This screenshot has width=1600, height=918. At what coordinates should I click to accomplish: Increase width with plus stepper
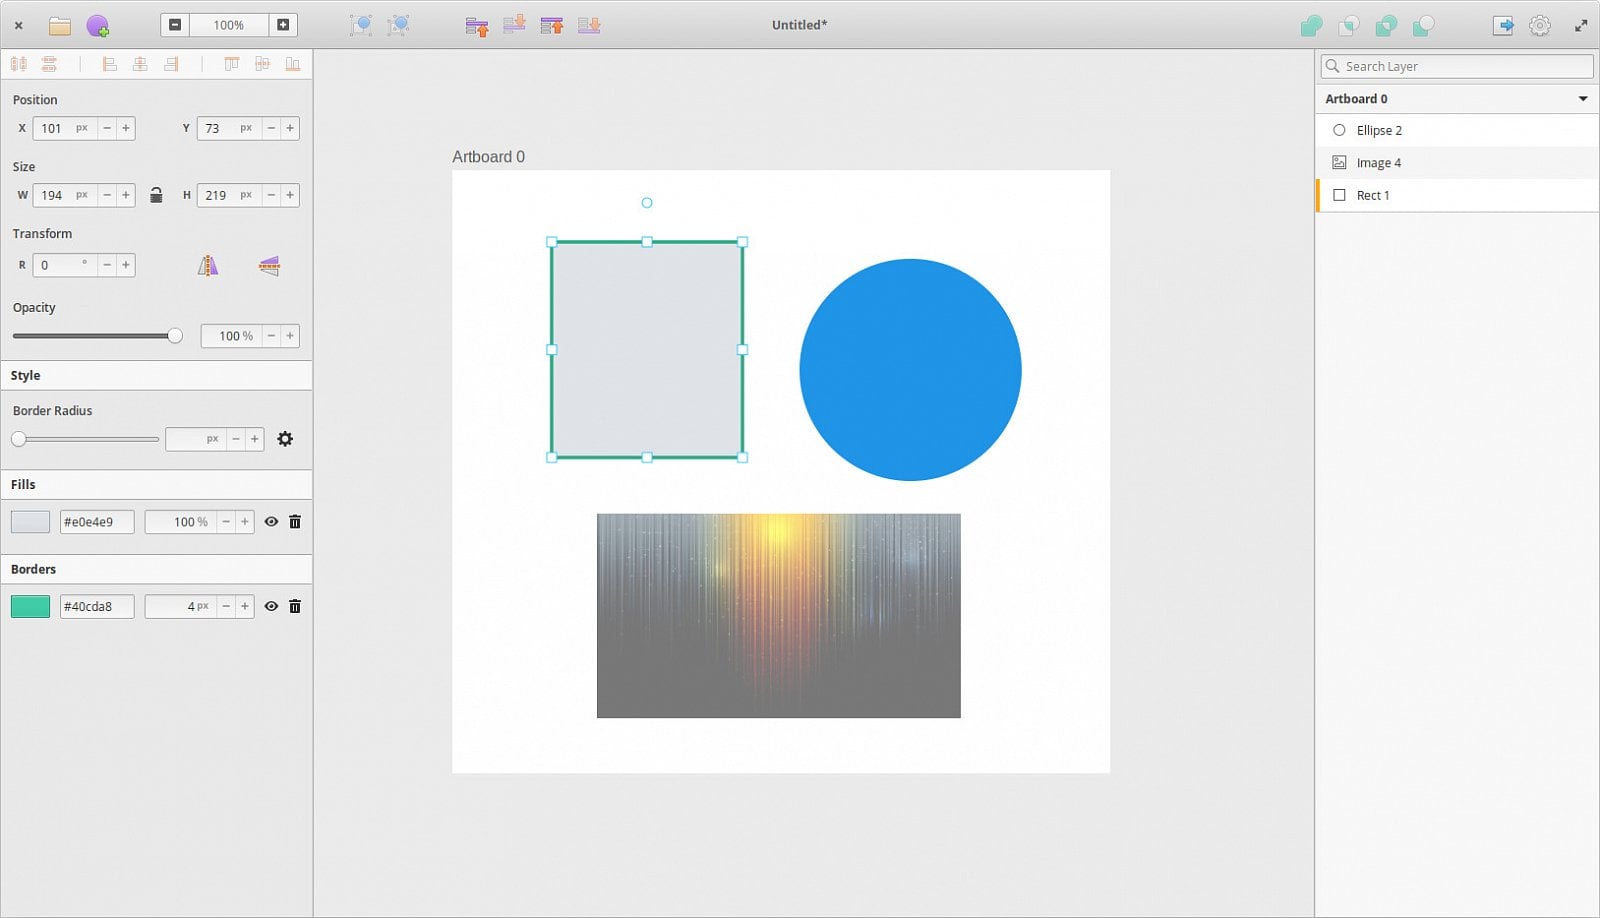click(x=126, y=195)
